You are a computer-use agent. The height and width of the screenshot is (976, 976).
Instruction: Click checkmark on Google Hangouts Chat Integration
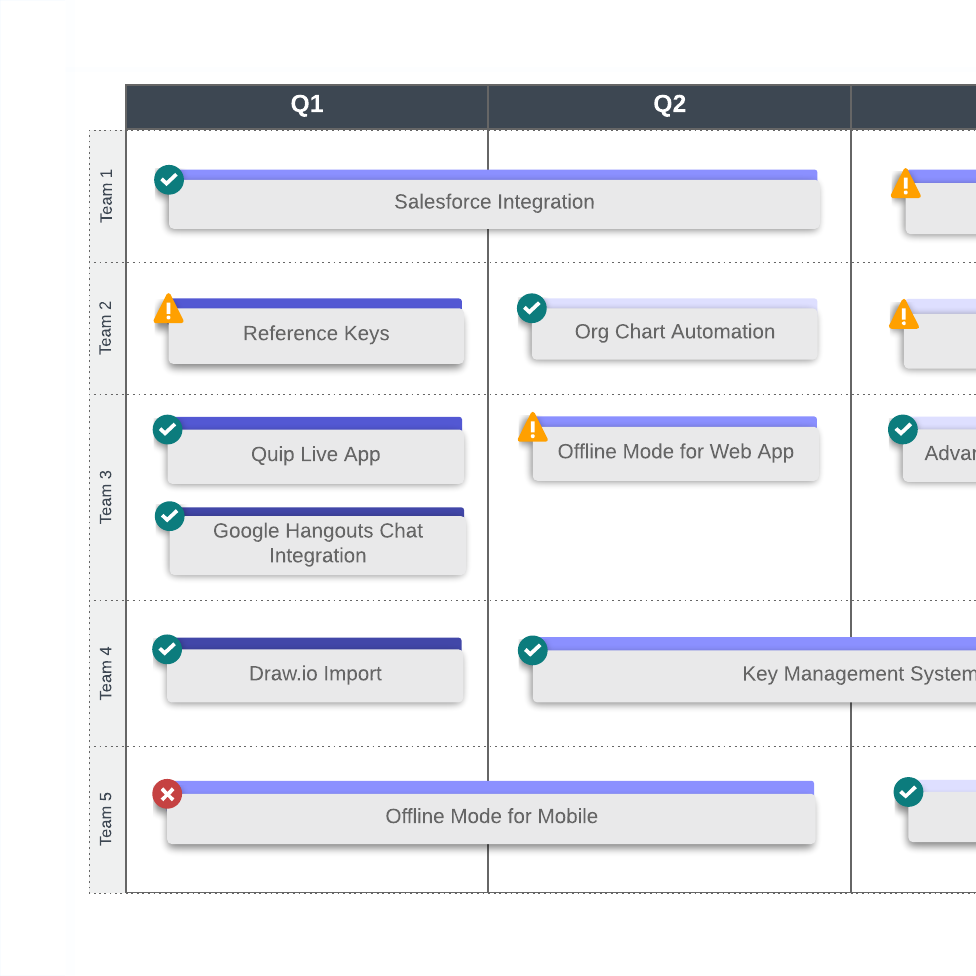[x=170, y=516]
